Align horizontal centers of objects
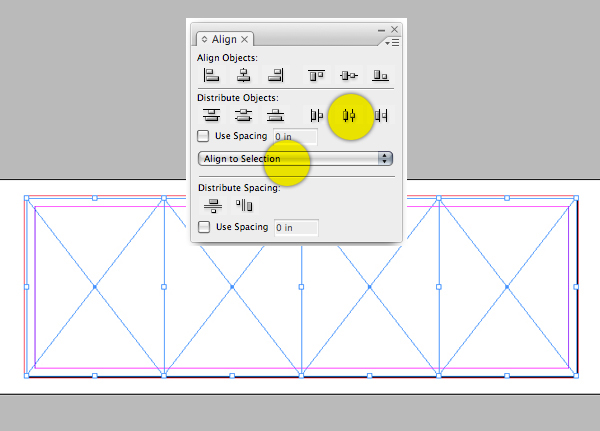The height and width of the screenshot is (431, 600). (x=243, y=75)
